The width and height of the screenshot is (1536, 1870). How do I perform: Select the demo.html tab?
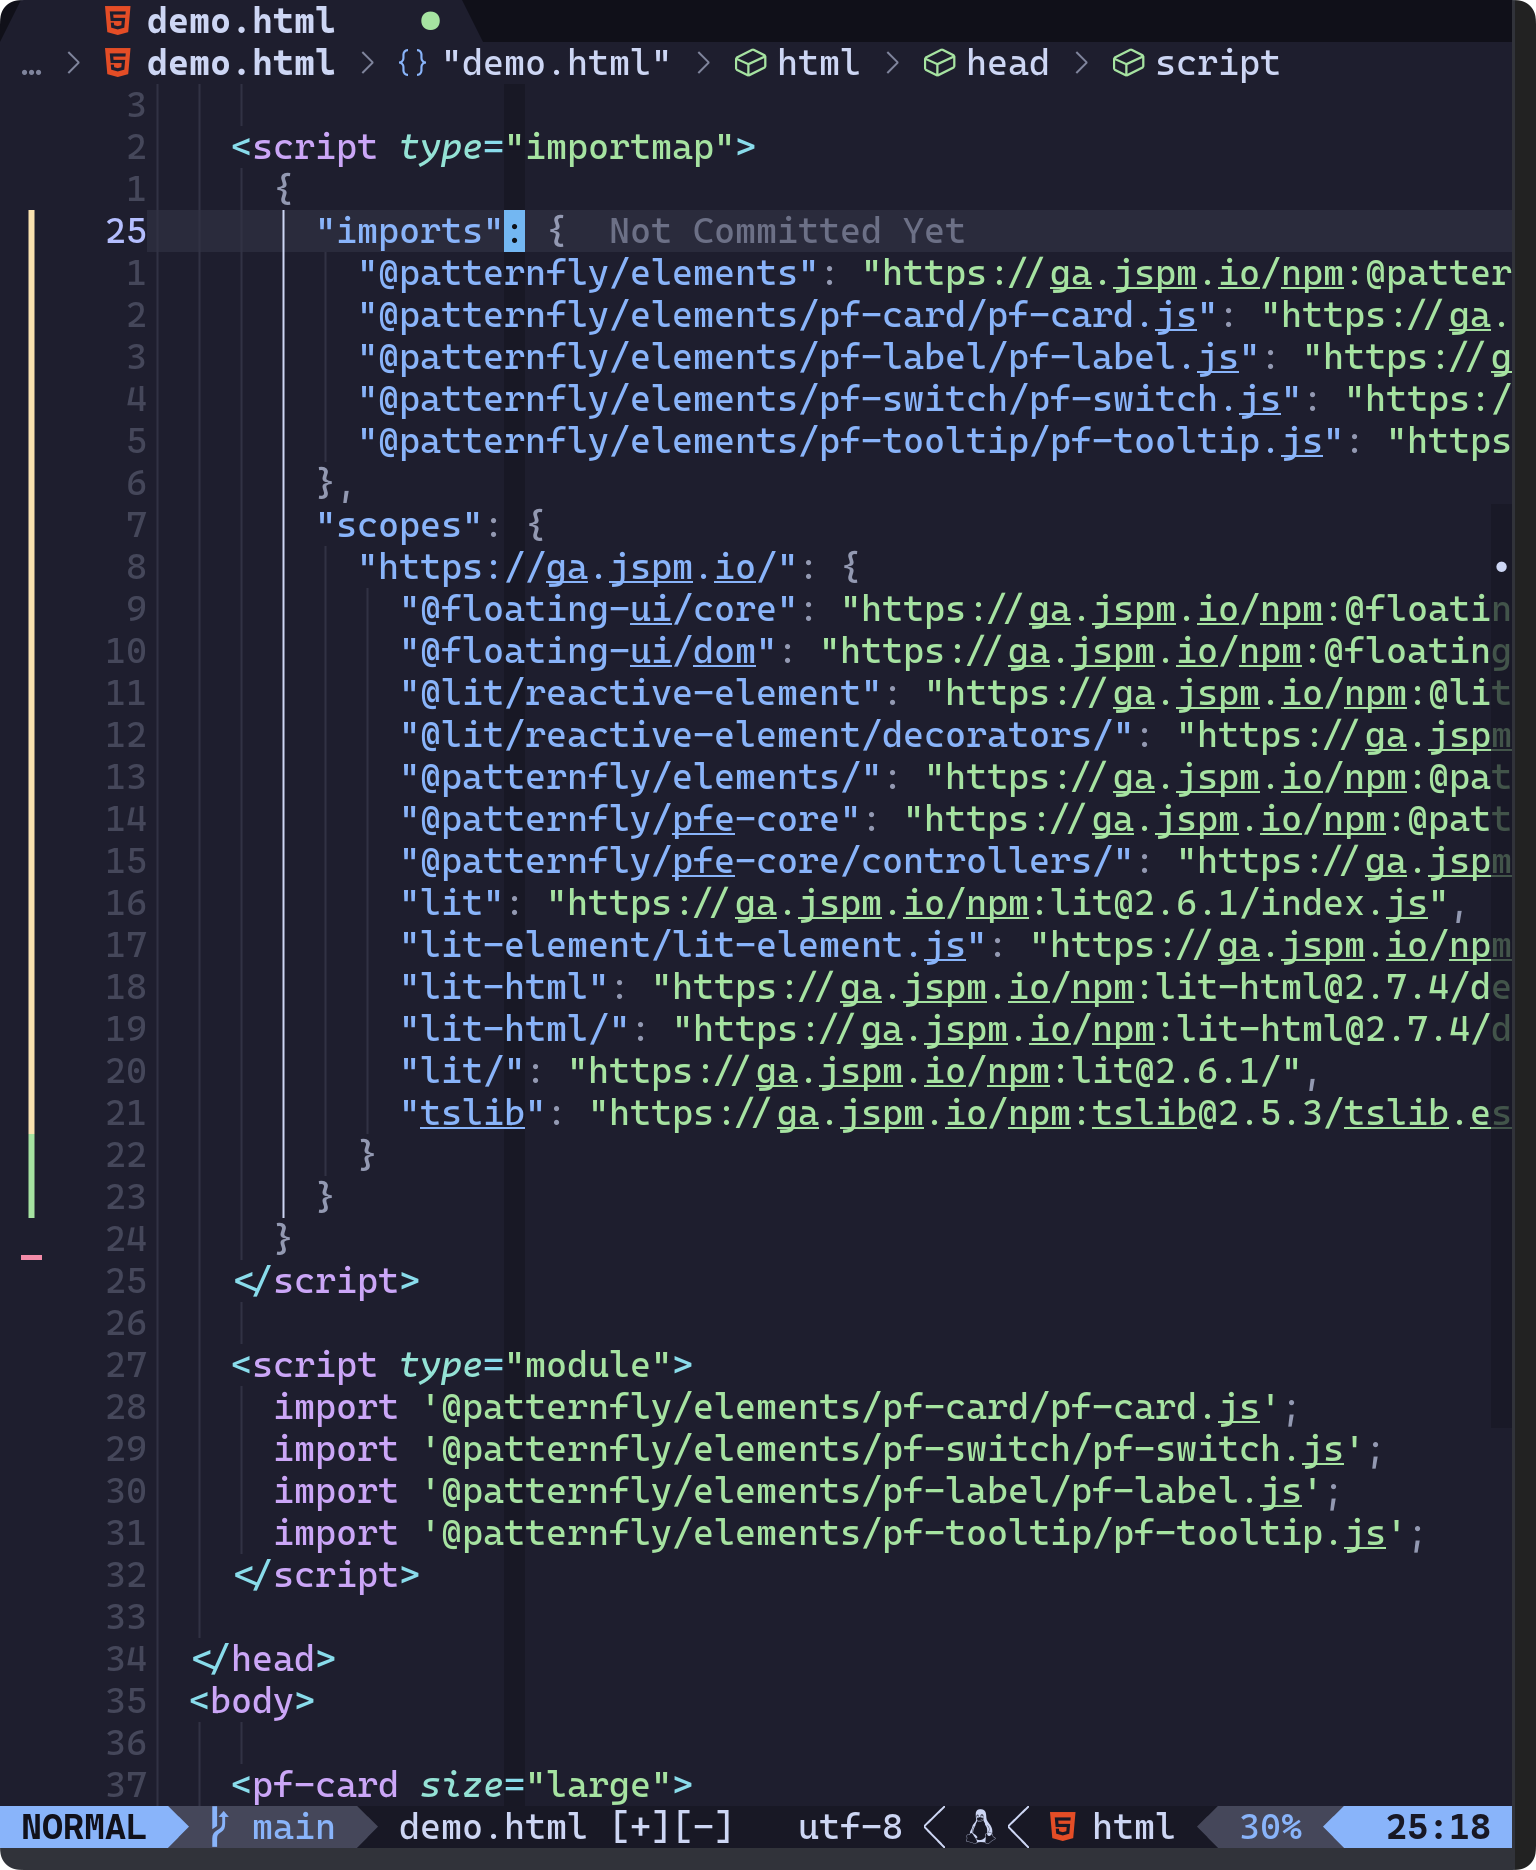[x=240, y=20]
